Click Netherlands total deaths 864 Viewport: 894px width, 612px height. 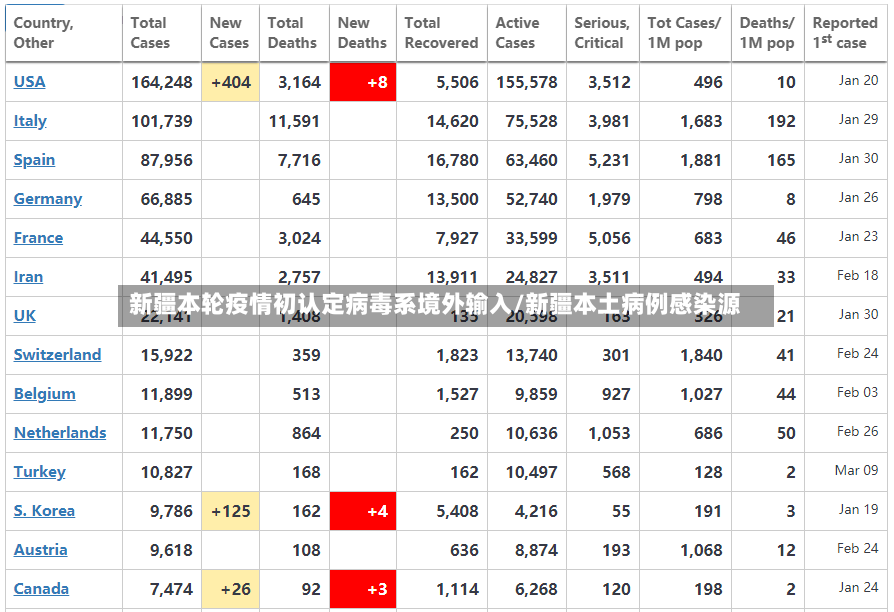[x=306, y=433]
